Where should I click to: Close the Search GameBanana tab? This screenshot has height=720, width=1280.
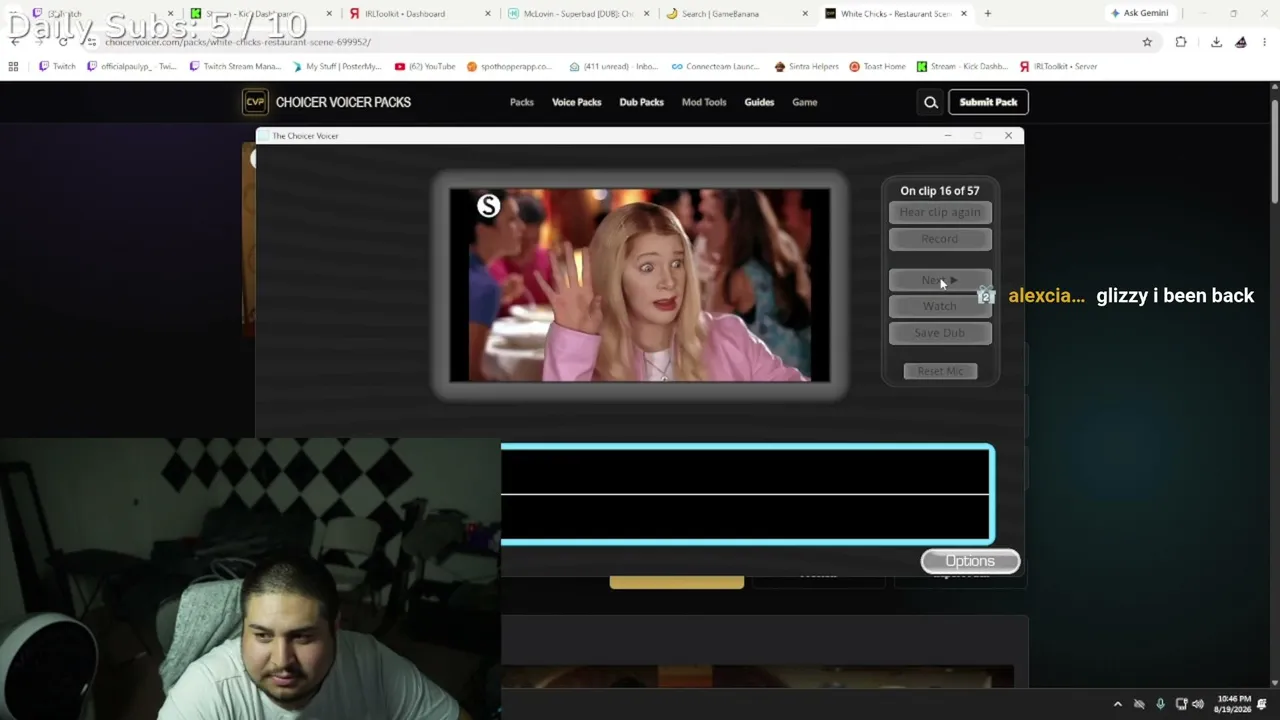coord(805,13)
